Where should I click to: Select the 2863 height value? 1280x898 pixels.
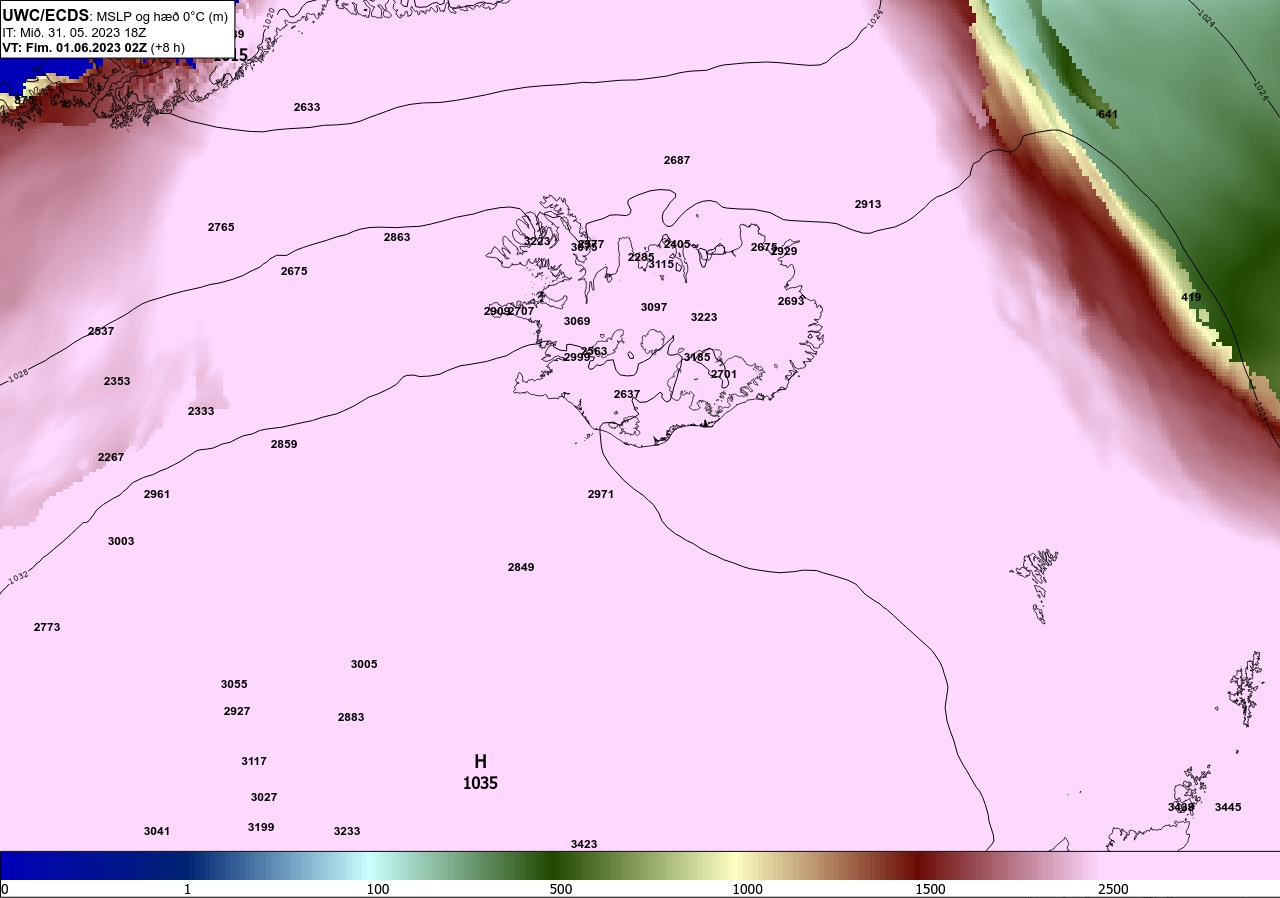point(397,237)
